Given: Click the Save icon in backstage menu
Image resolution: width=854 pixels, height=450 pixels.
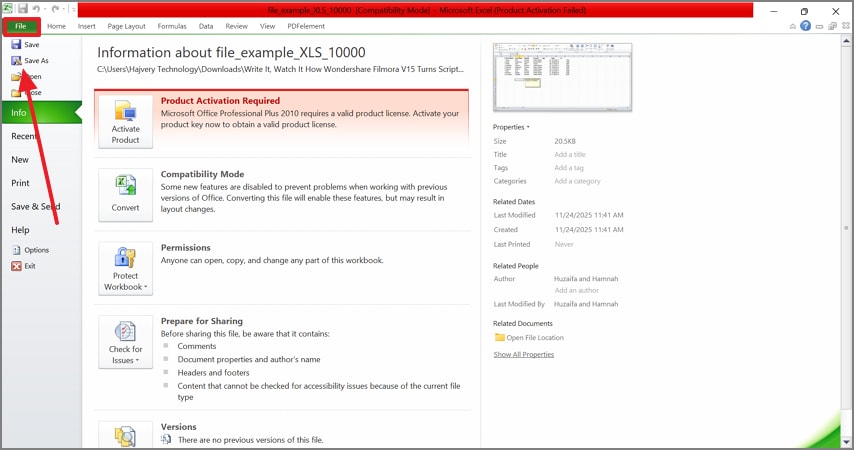Looking at the screenshot, I should pyautogui.click(x=16, y=45).
